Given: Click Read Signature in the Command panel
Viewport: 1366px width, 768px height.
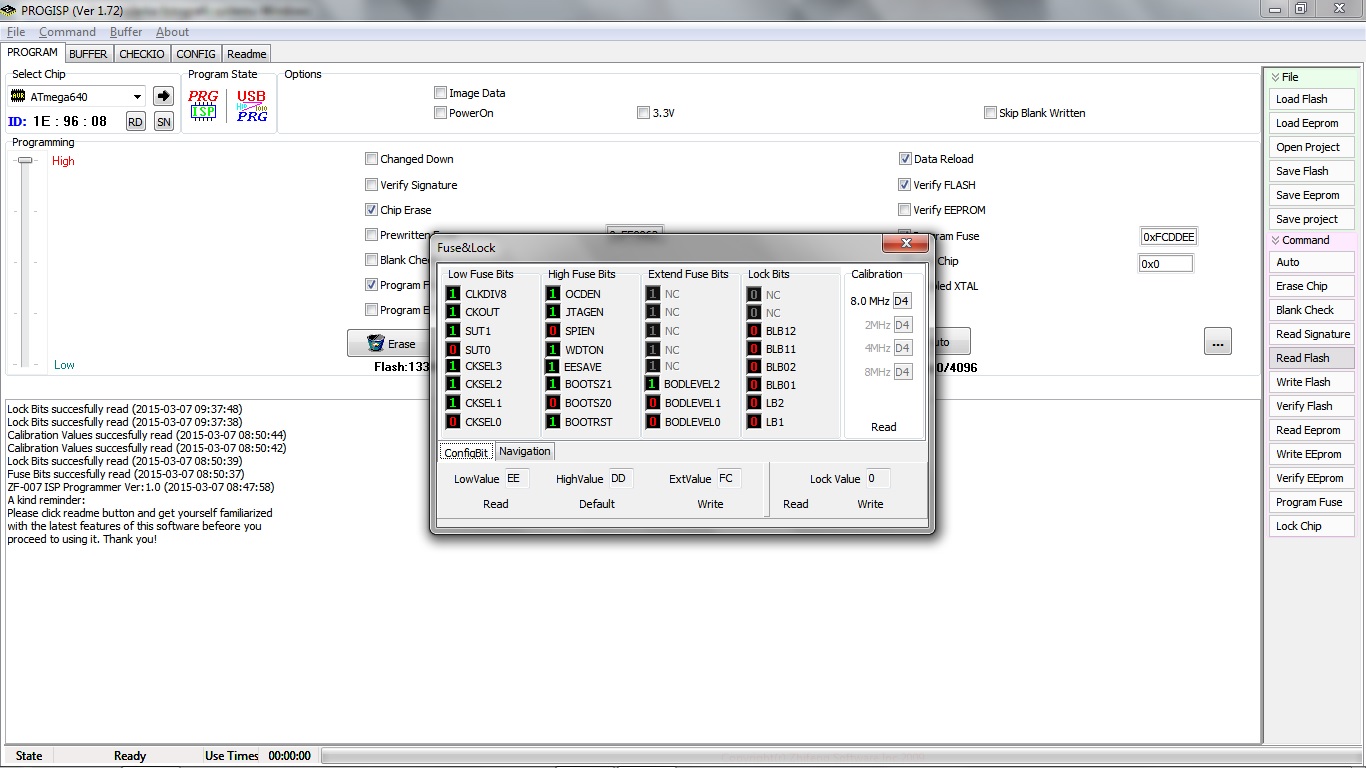Looking at the screenshot, I should [x=1312, y=334].
